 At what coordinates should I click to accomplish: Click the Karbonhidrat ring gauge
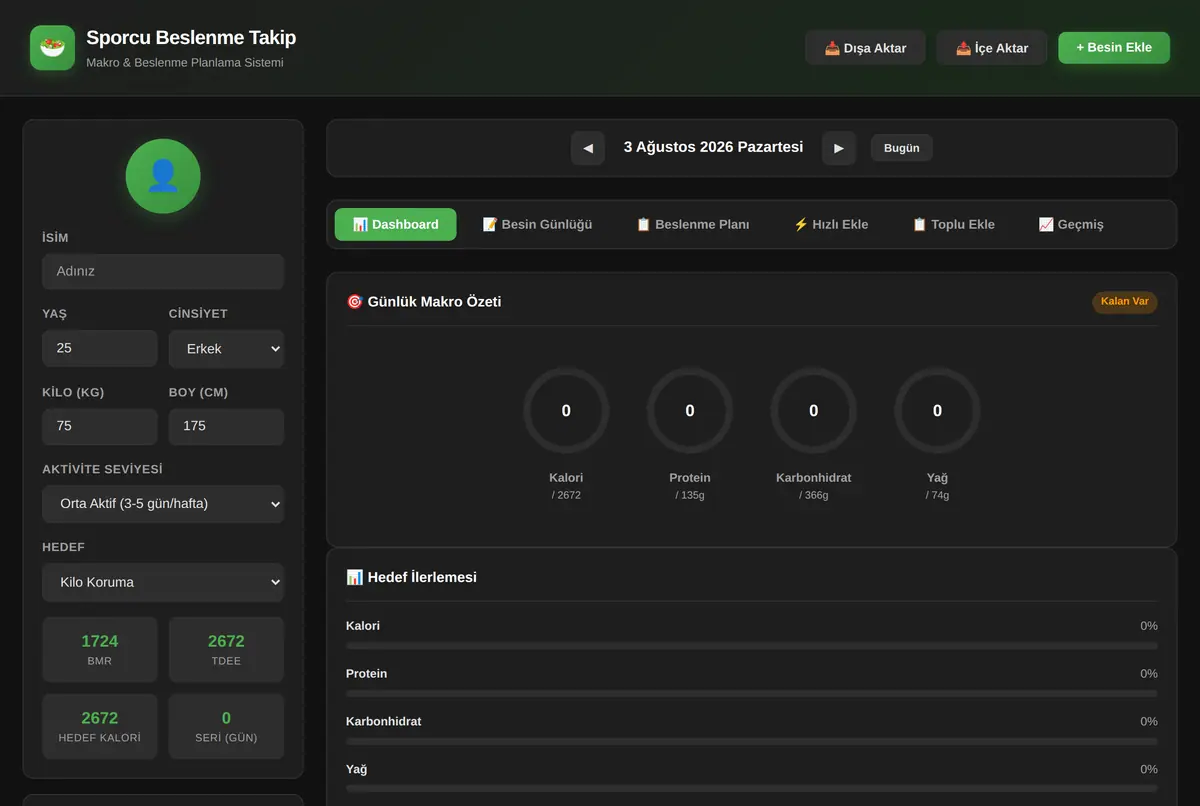[813, 410]
